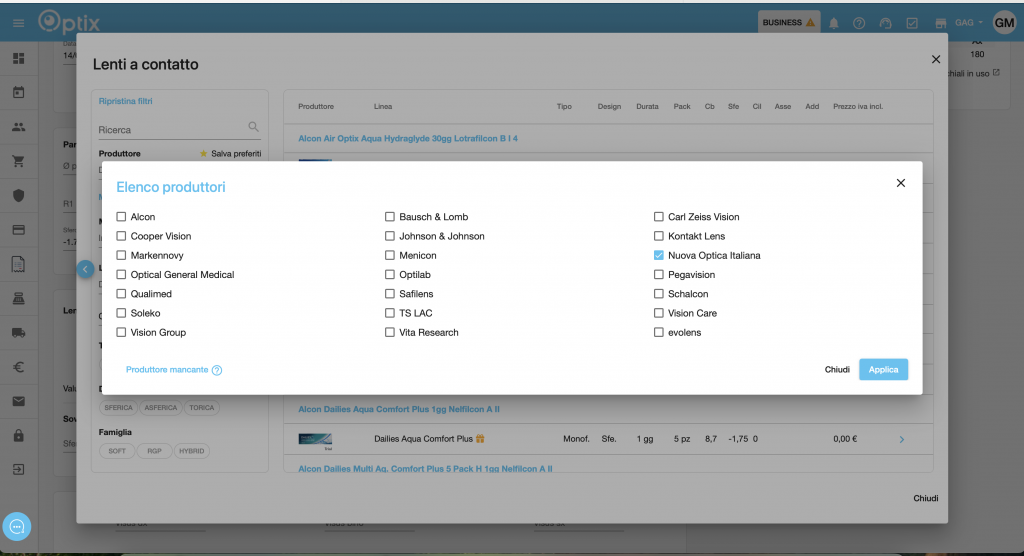The width and height of the screenshot is (1024, 556).
Task: Open the chat bubble widget
Action: 18,526
